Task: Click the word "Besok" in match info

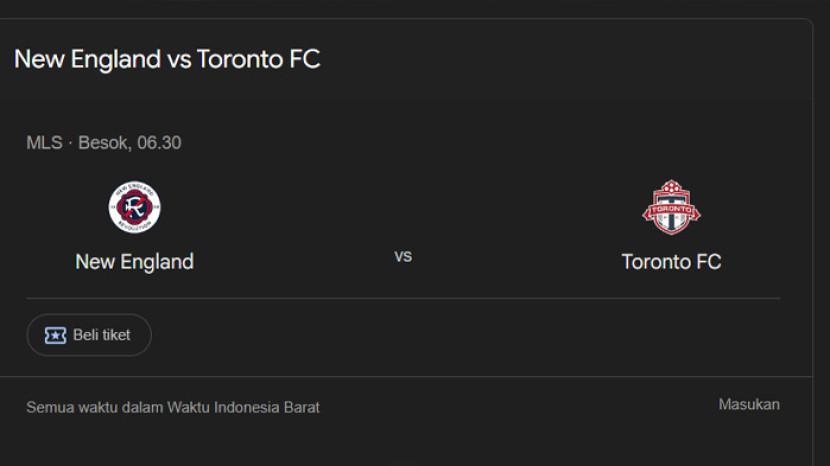Action: (103, 143)
